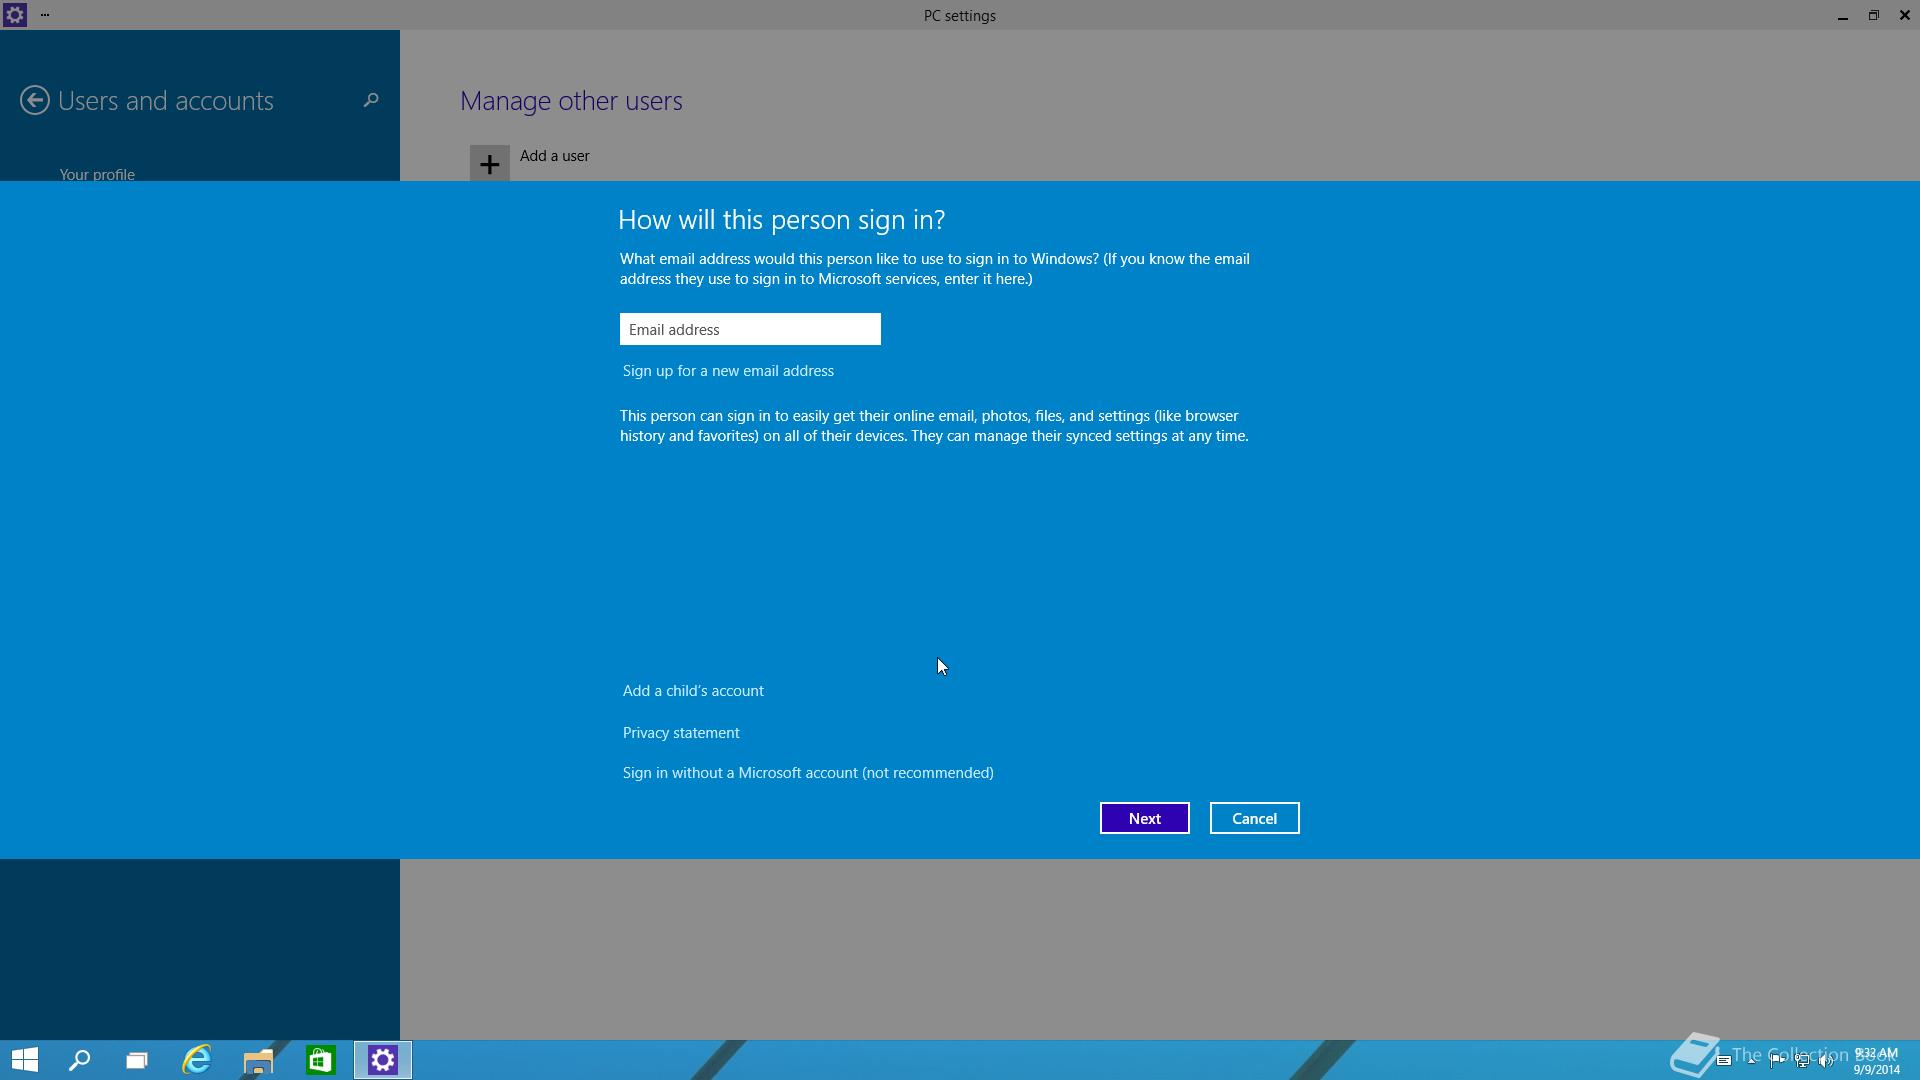Open the Privacy statement link
The width and height of the screenshot is (1920, 1080).
tap(681, 733)
